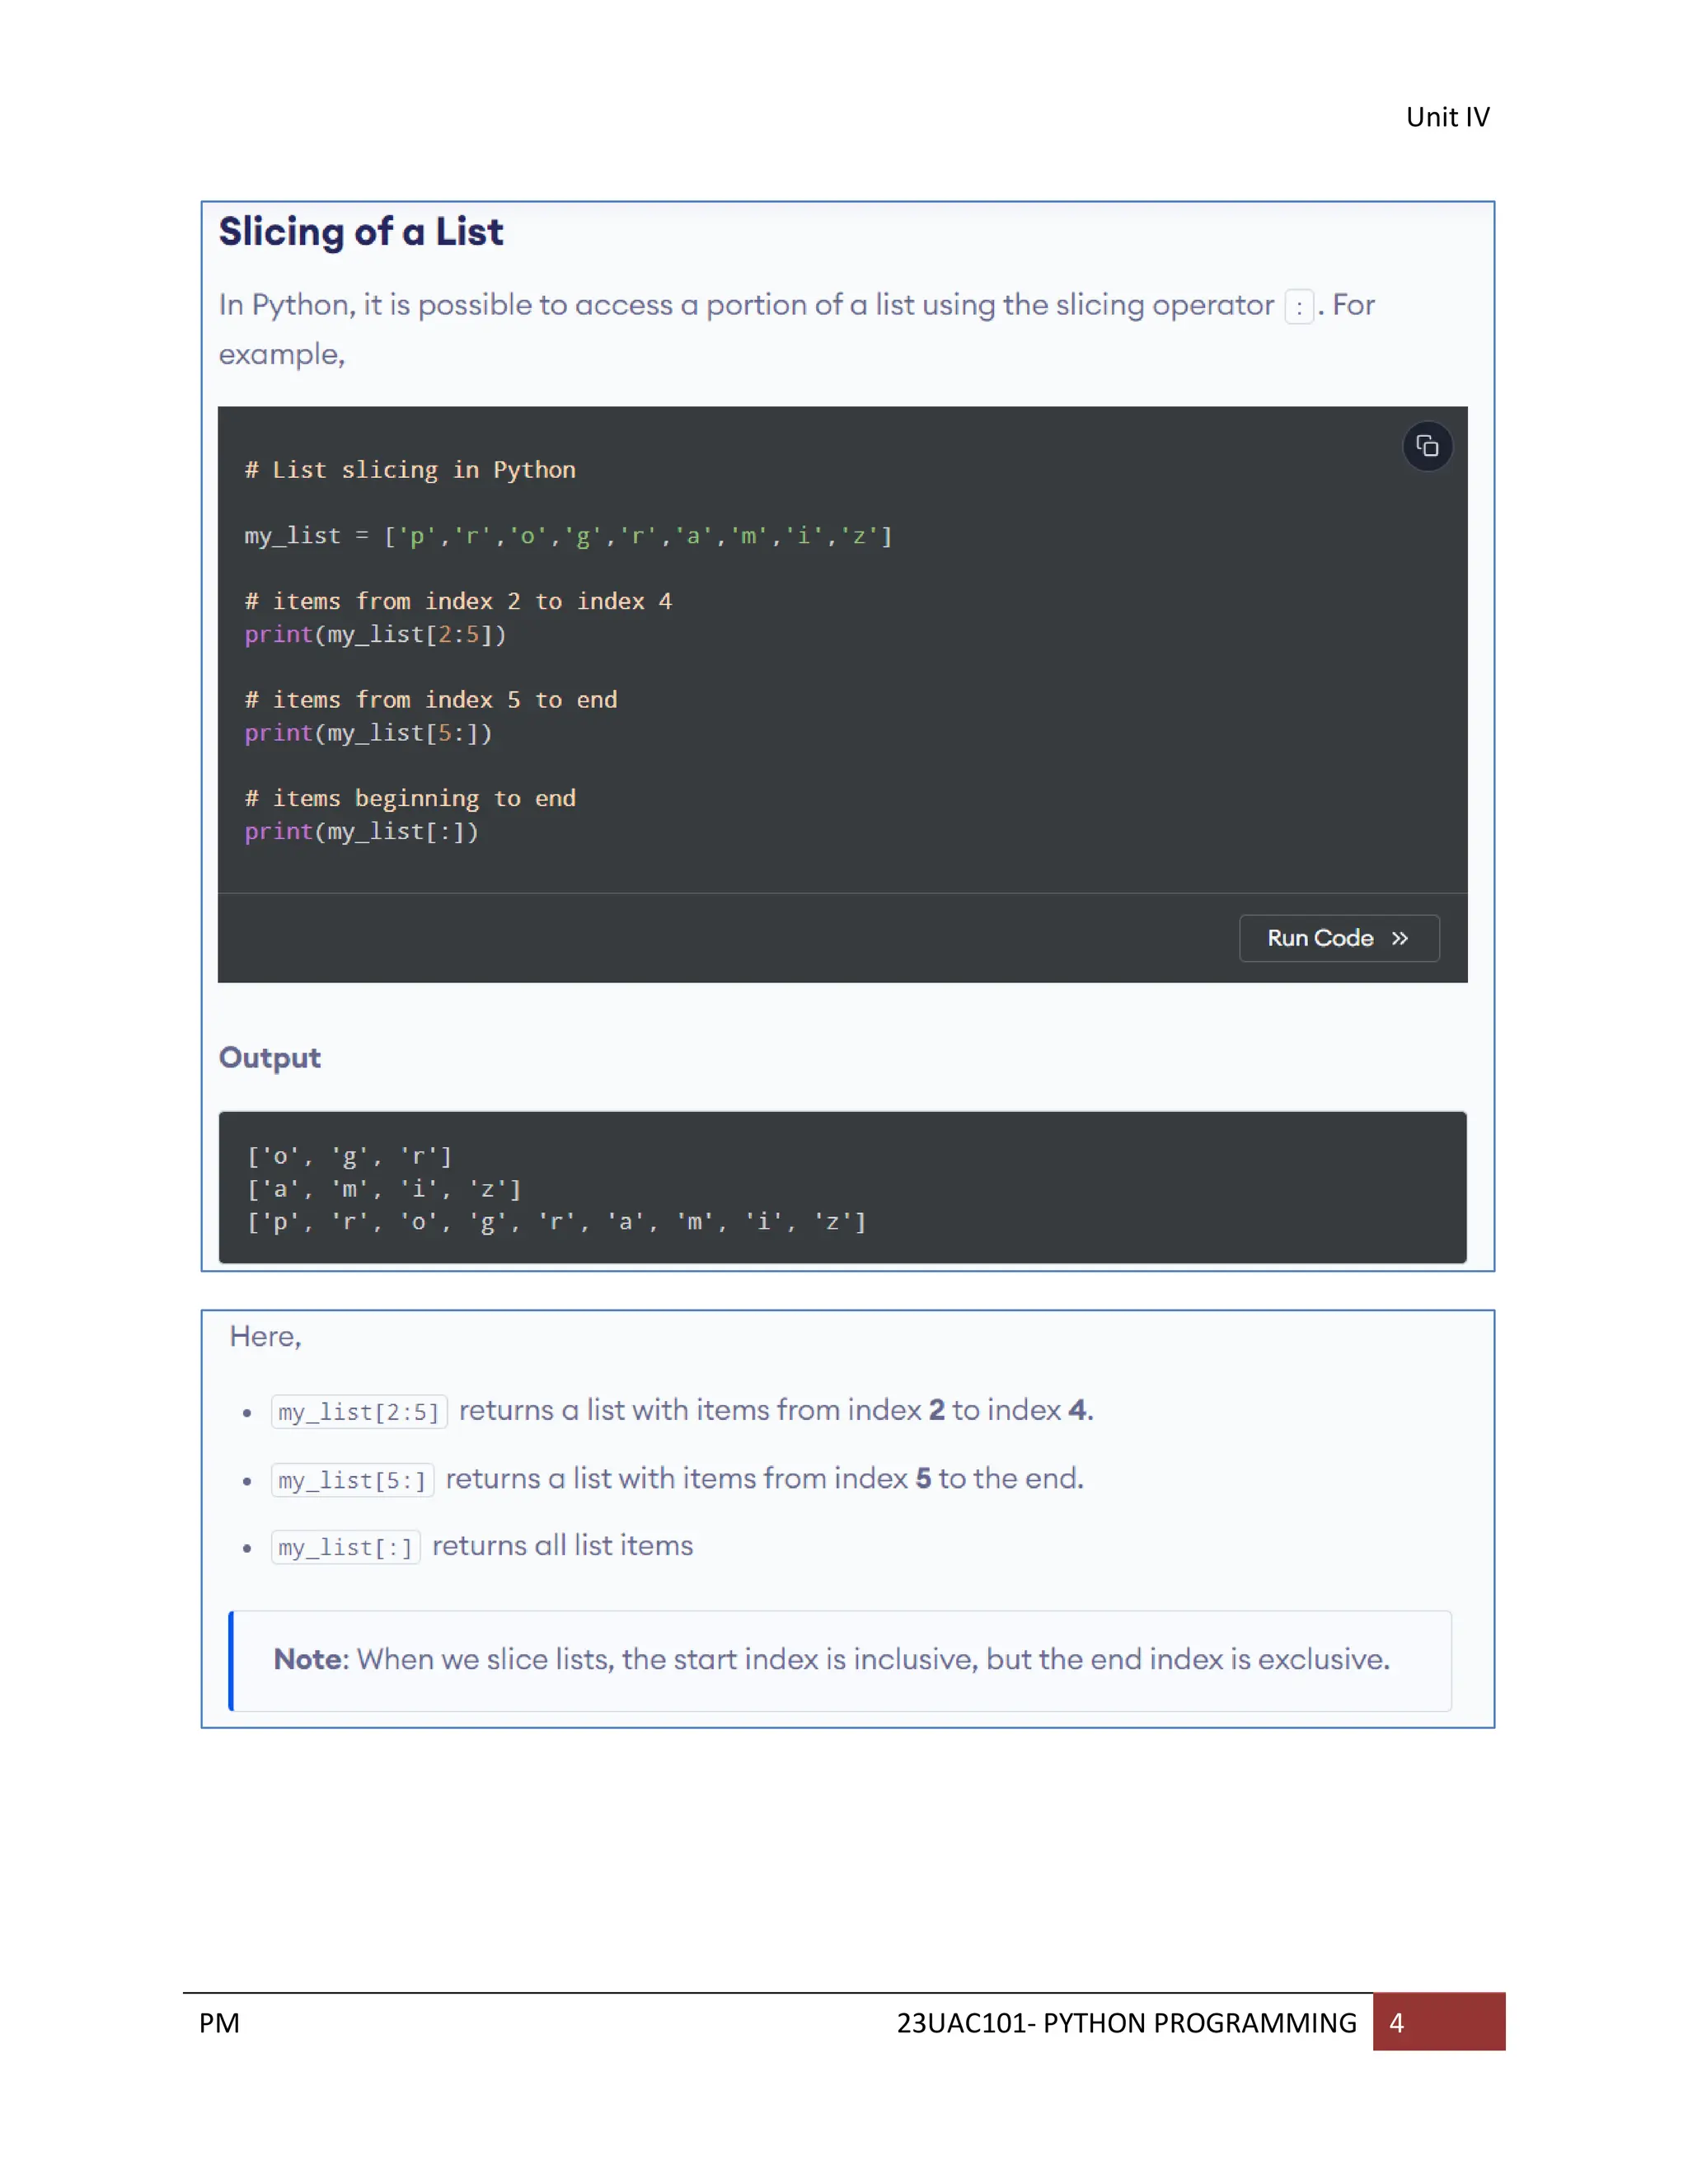Click the ['o', 'g', 'r'] output line
The width and height of the screenshot is (1688, 2184).
click(x=350, y=1157)
